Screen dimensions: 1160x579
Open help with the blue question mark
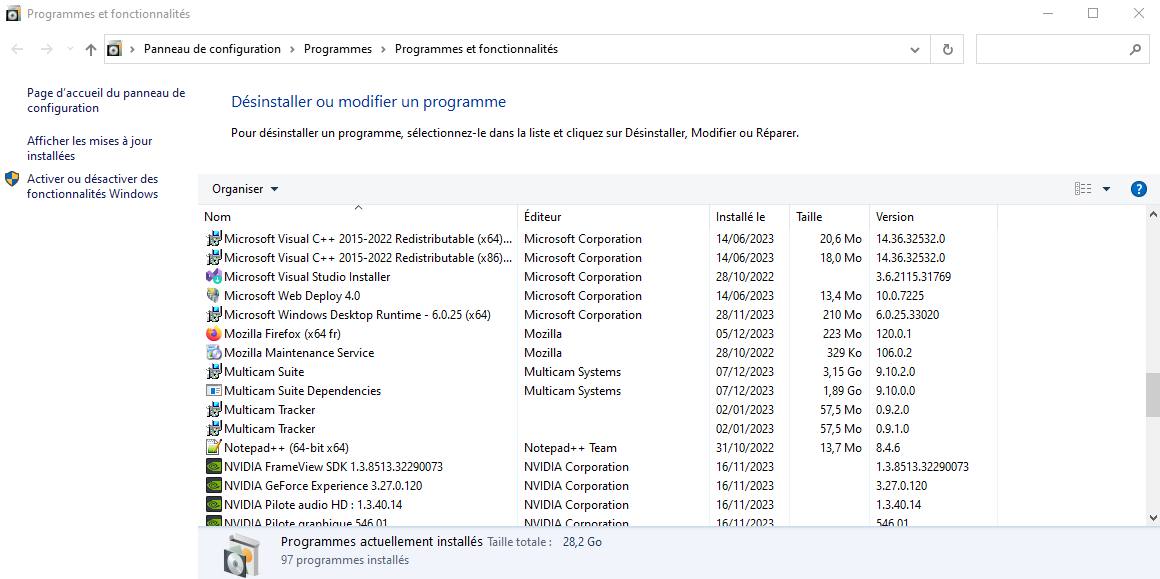1139,189
